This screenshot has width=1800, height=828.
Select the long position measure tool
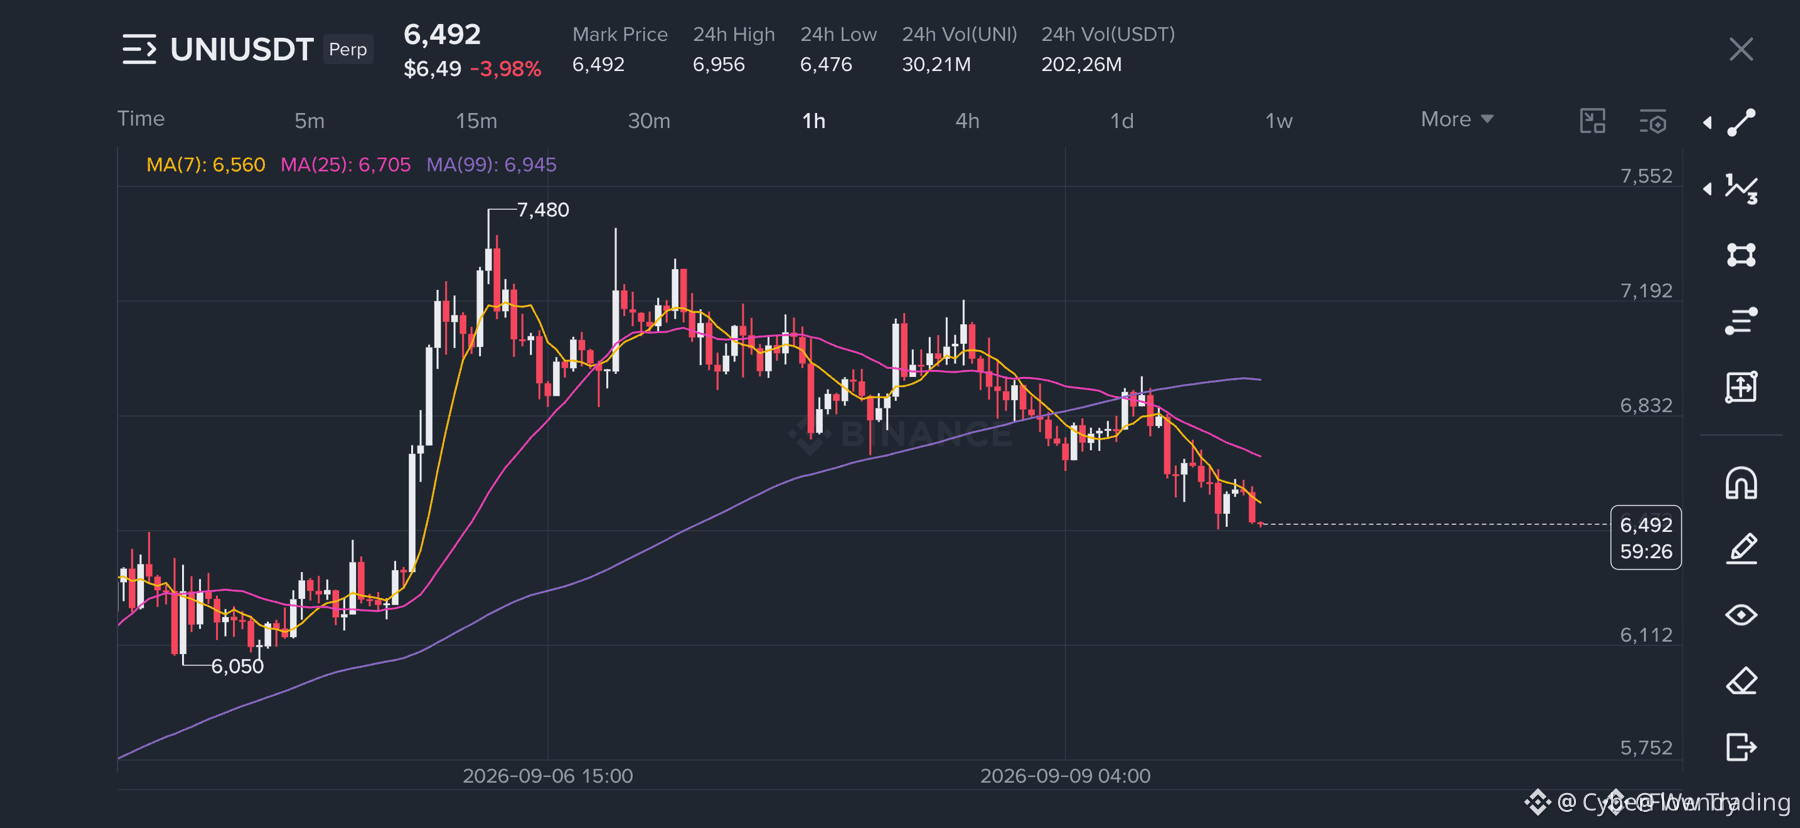[x=1741, y=387]
